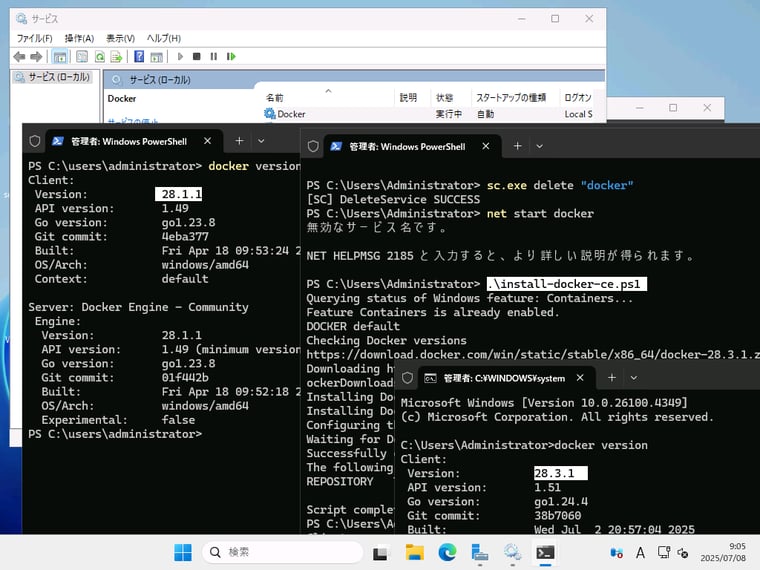Click the Stop service square icon
Viewport: 760px width, 570px height.
coord(197,57)
